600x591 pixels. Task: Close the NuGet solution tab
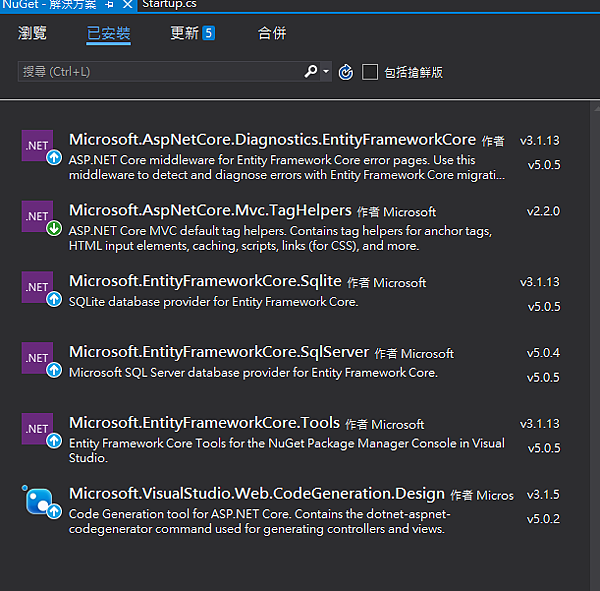point(127,5)
